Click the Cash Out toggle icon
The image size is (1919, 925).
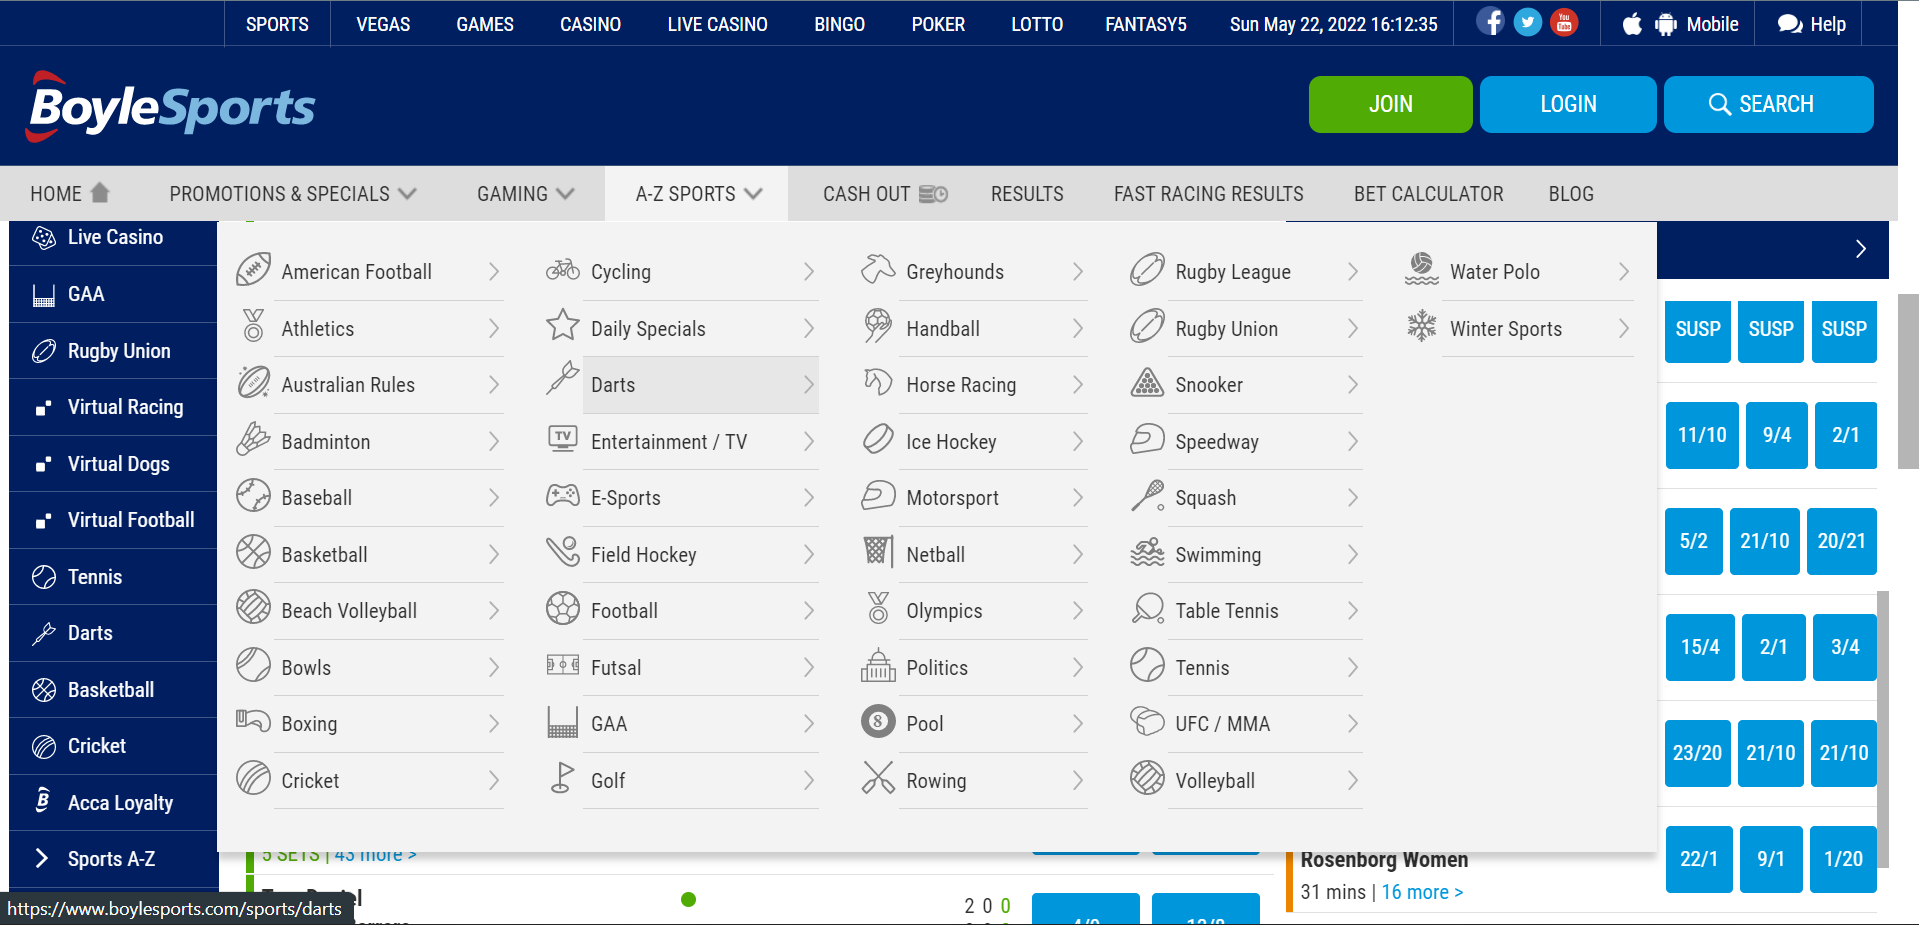tap(933, 194)
